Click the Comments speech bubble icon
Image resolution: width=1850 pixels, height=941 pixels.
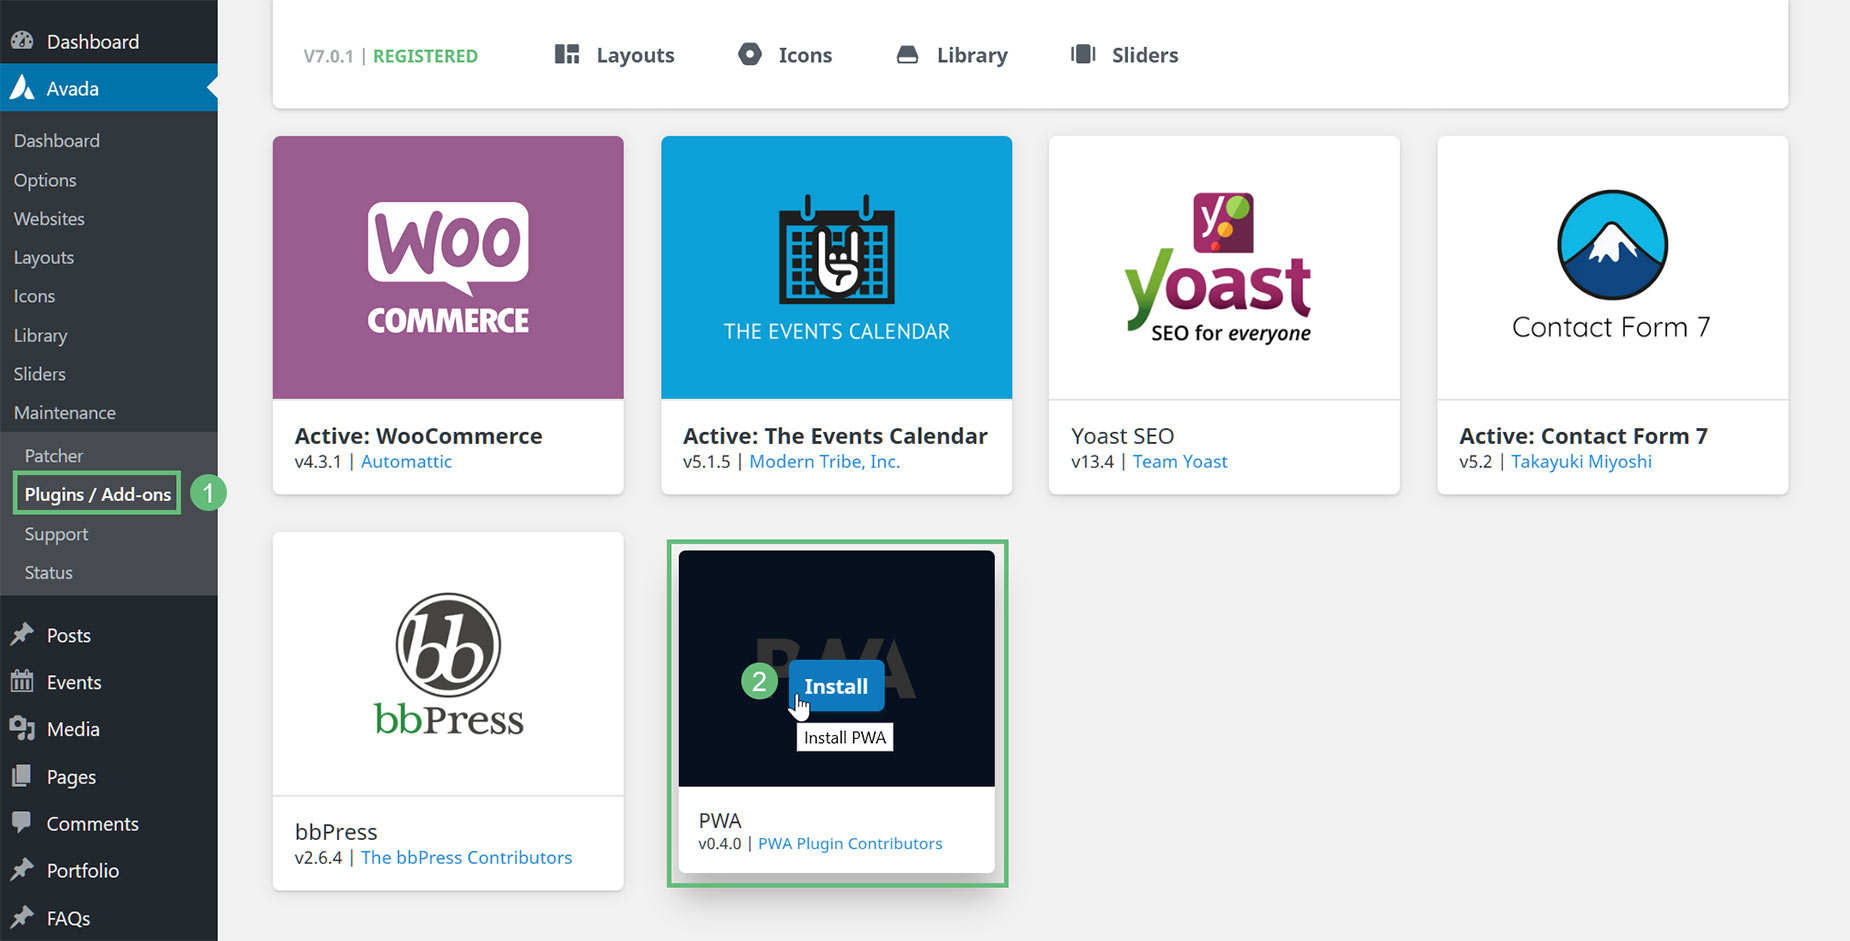point(22,823)
